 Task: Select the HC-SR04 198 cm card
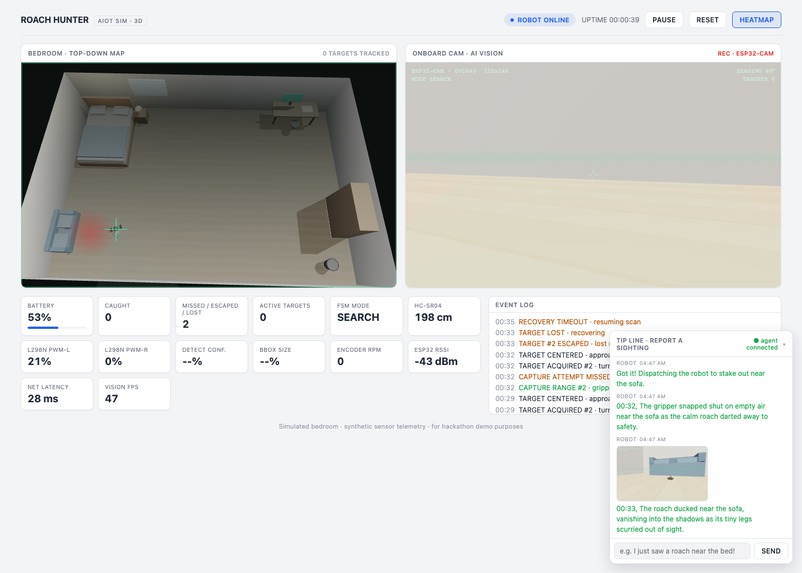(x=444, y=316)
